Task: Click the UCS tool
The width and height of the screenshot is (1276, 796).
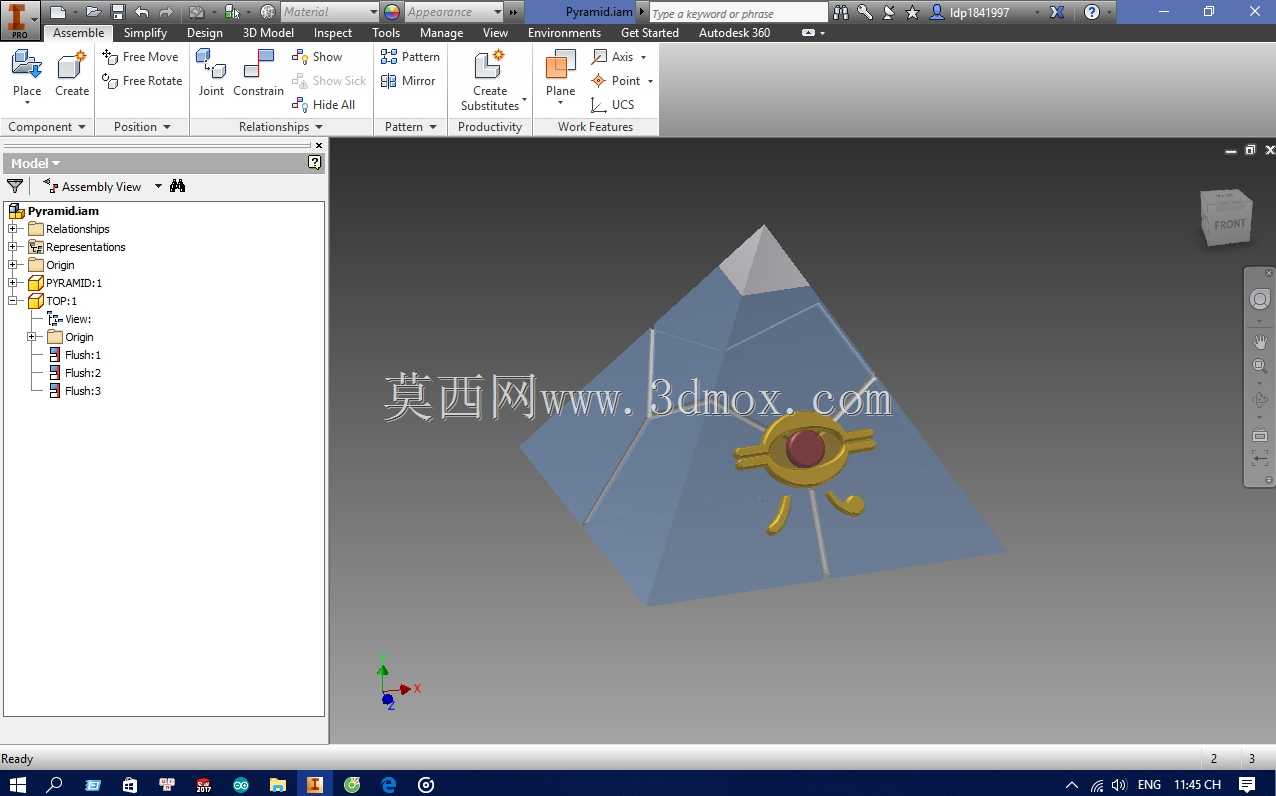Action: pos(613,105)
